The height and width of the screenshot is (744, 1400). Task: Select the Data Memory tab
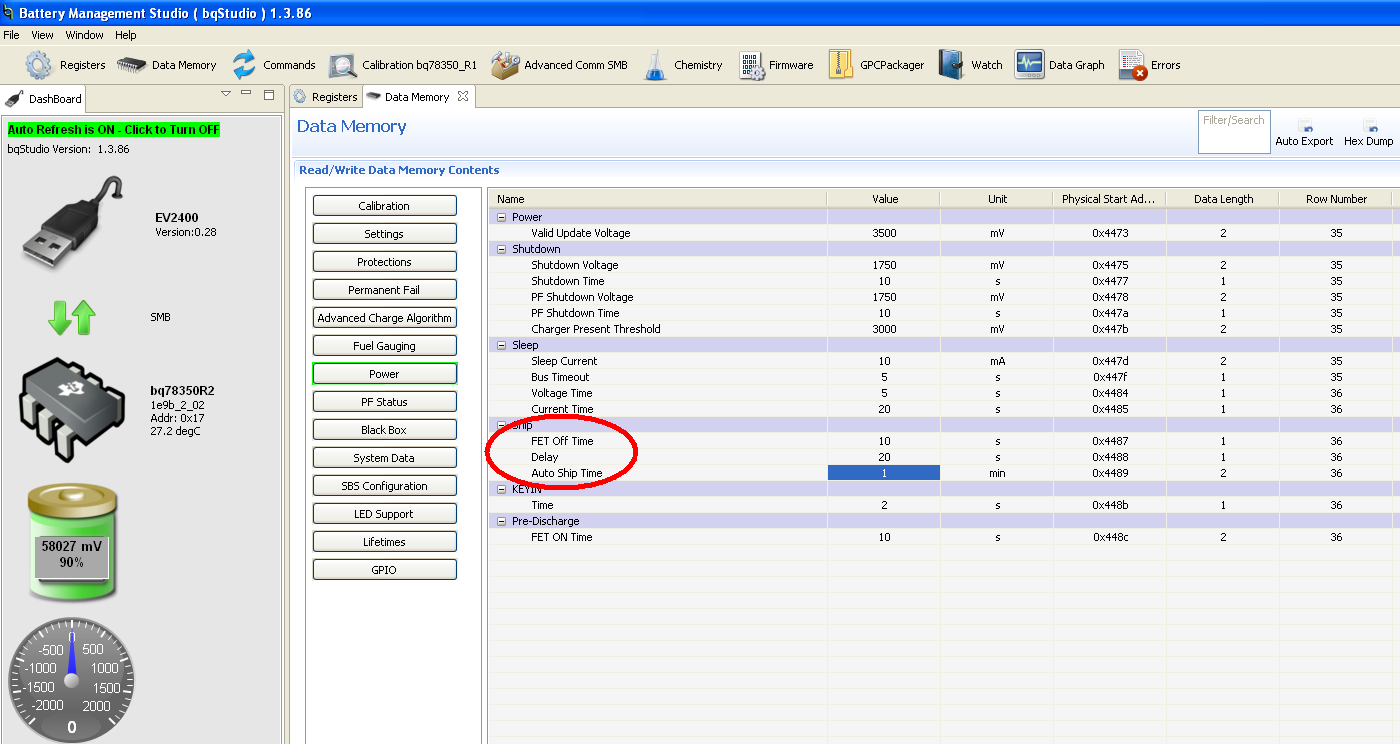(417, 97)
